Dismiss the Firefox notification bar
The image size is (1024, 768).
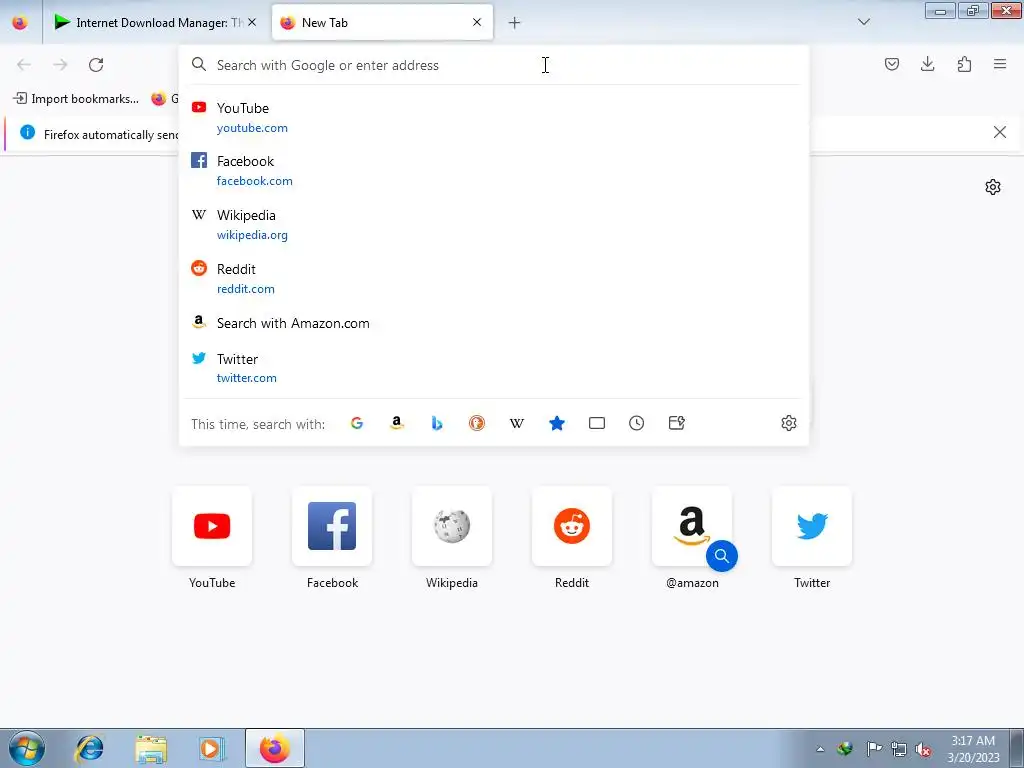point(999,133)
